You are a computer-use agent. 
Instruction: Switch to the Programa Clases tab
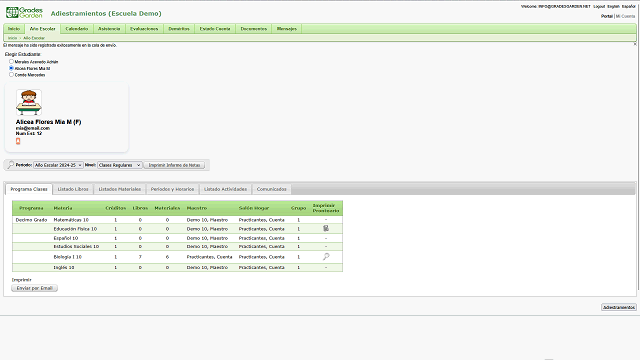point(29,189)
